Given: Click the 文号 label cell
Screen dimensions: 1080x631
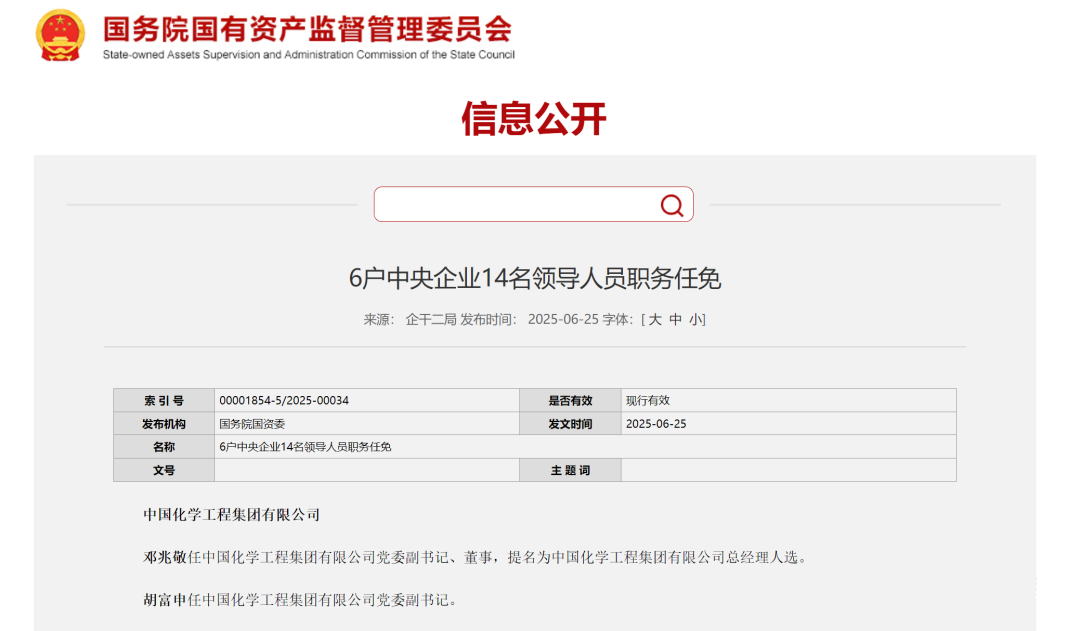Looking at the screenshot, I should 164,470.
